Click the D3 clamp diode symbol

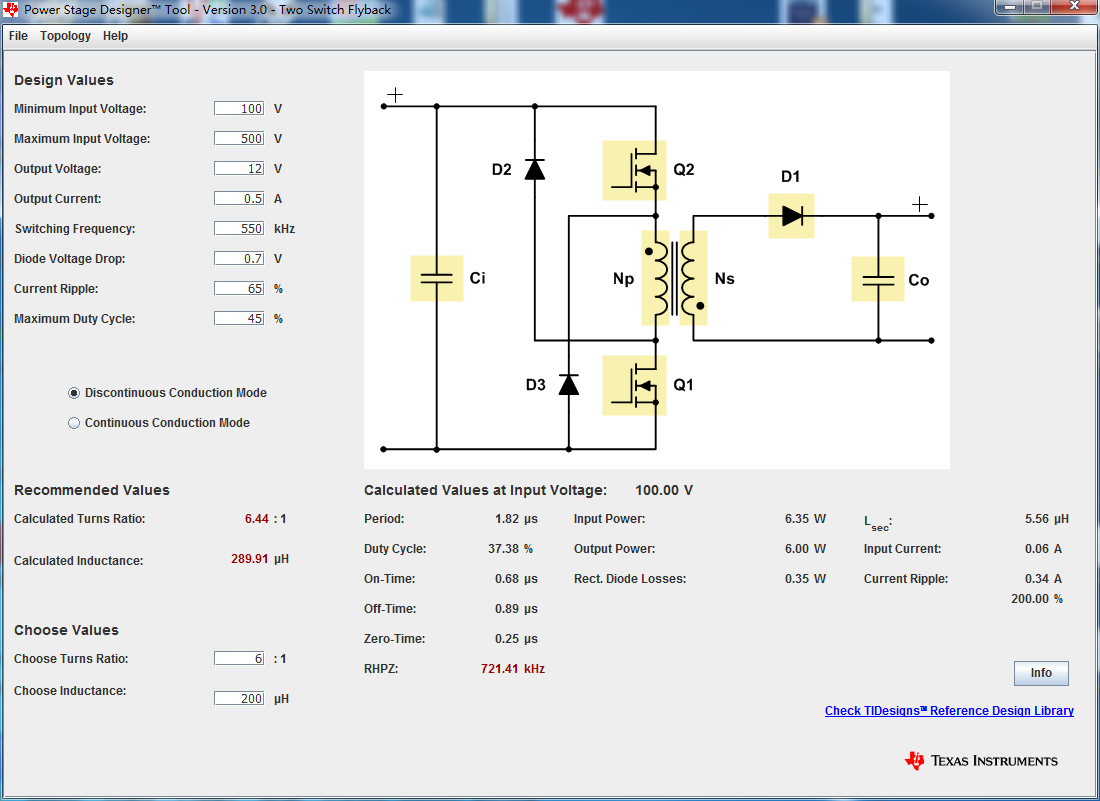[568, 384]
